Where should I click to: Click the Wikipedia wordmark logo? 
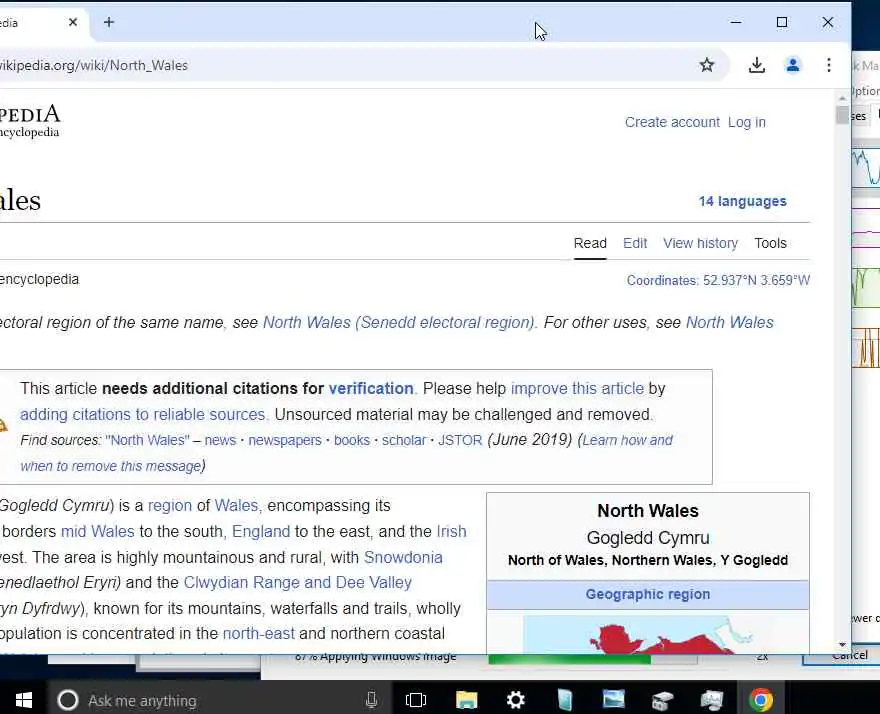tap(30, 121)
